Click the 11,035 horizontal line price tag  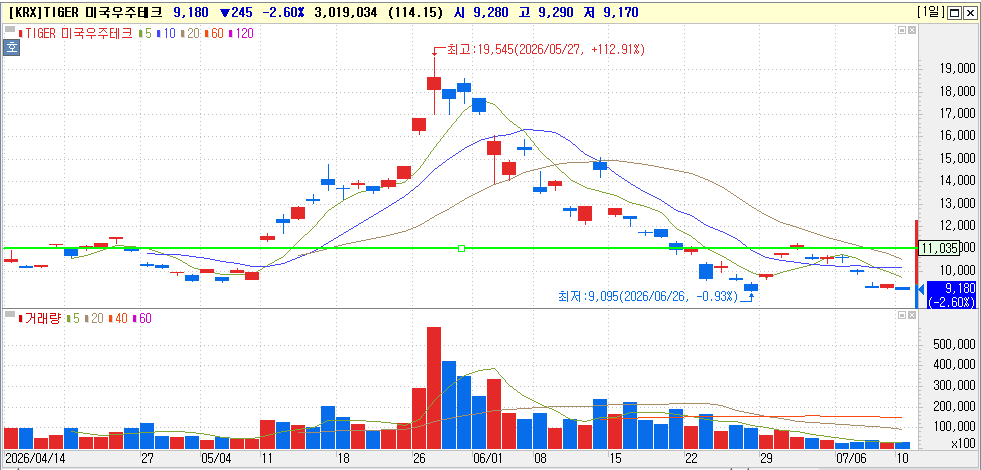pyautogui.click(x=939, y=248)
